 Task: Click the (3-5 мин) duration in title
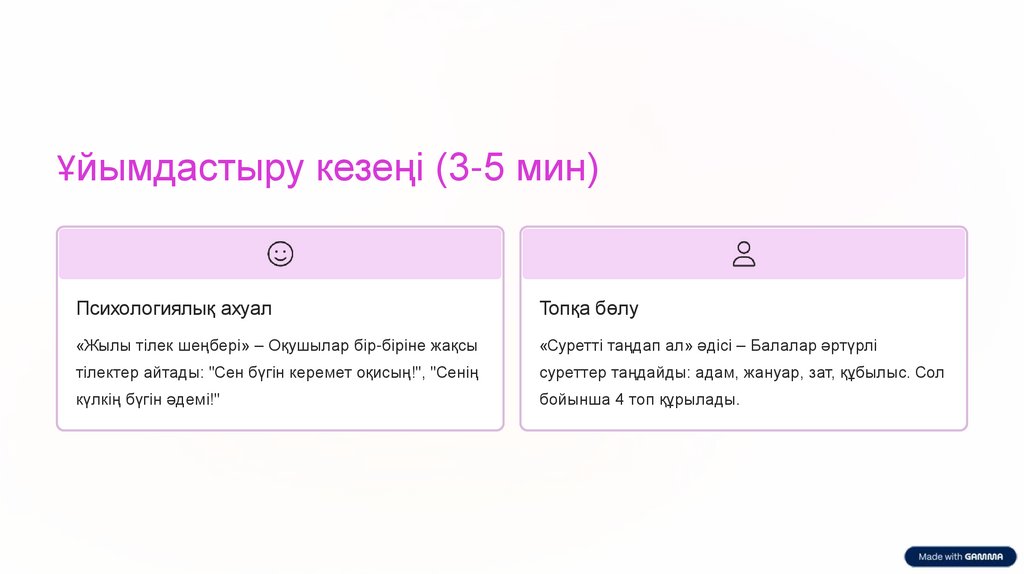pos(516,169)
